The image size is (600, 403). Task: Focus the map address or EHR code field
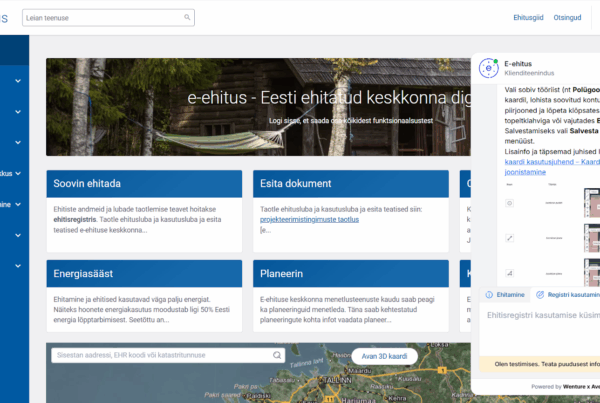click(x=168, y=355)
